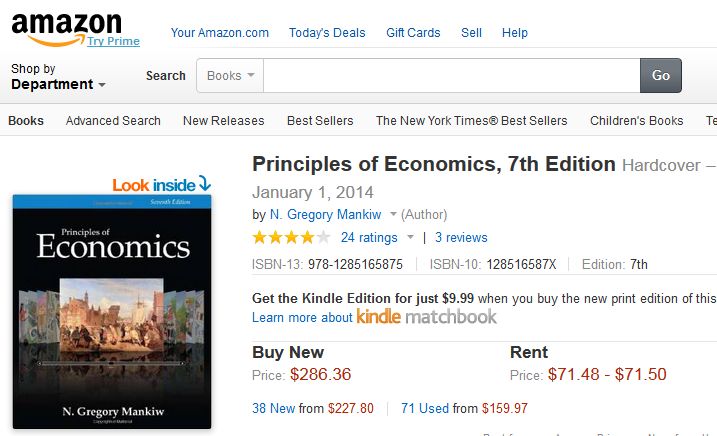Click the 71 Used offers link
Screen dimensions: 717x436
point(425,408)
